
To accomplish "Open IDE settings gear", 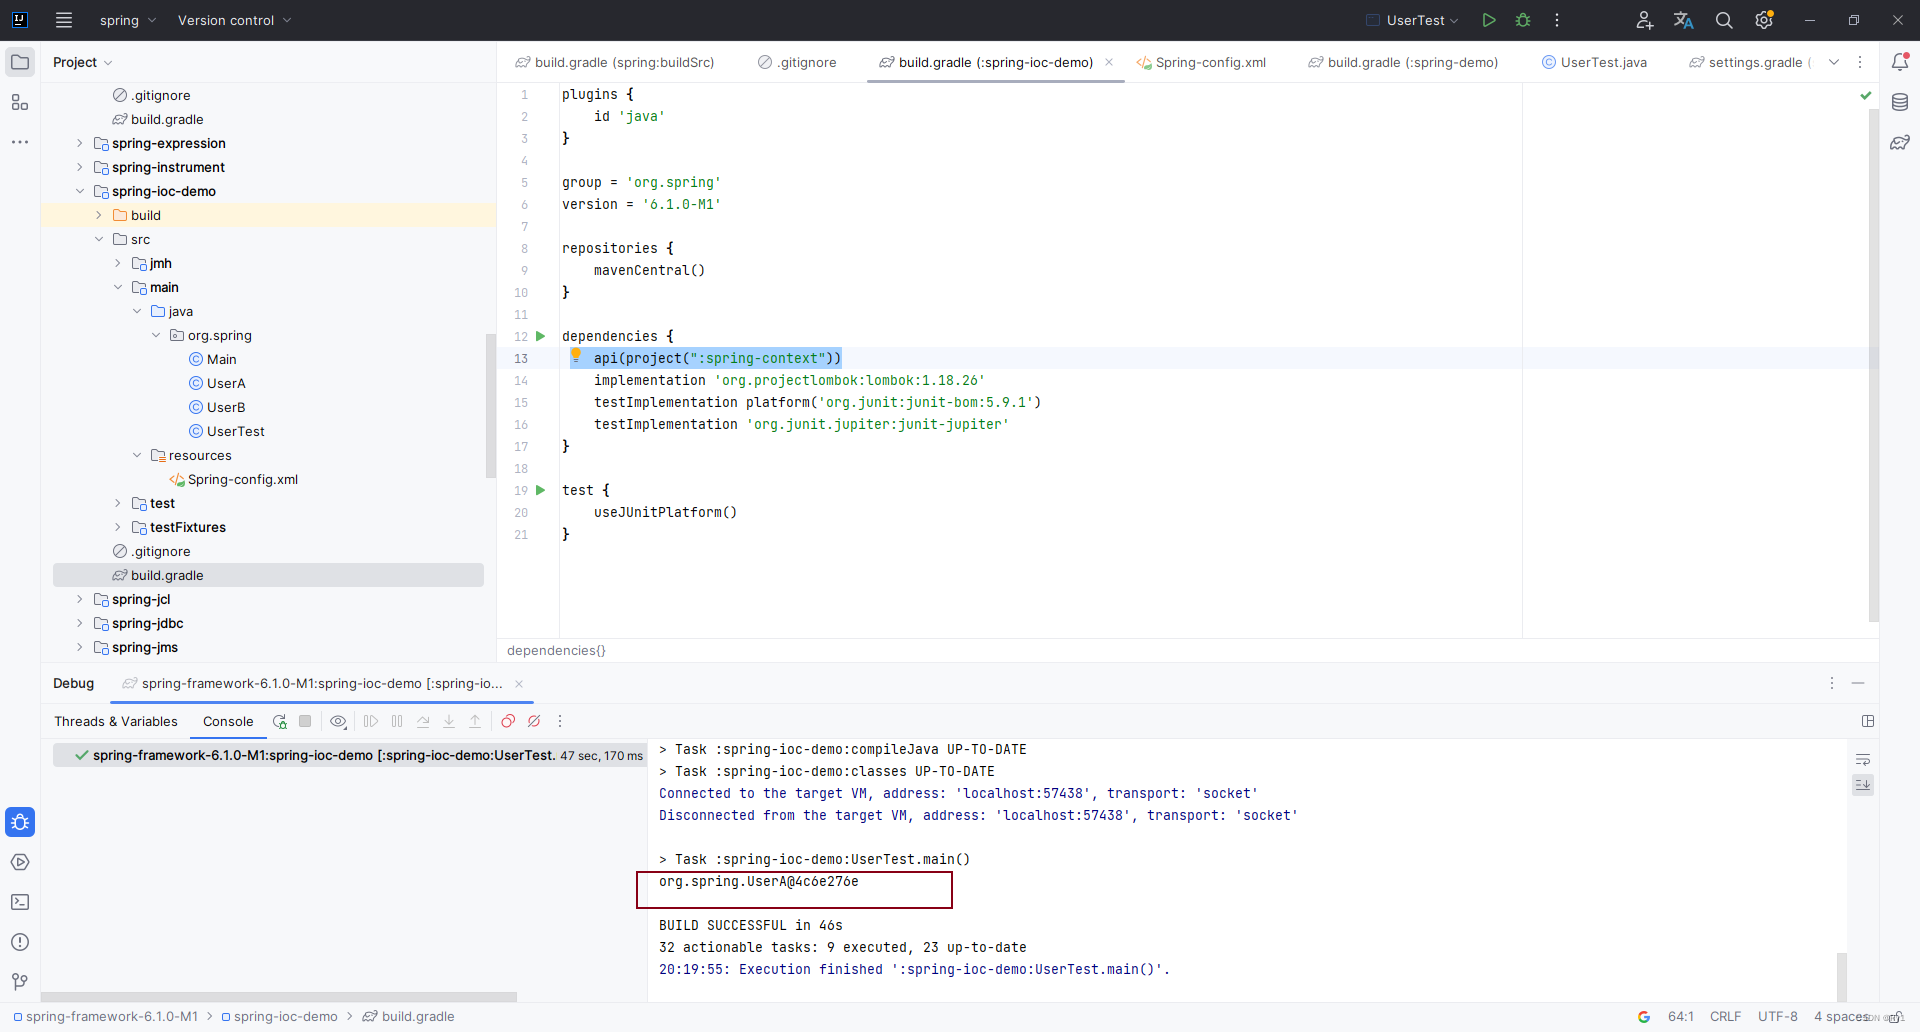I will 1764,20.
